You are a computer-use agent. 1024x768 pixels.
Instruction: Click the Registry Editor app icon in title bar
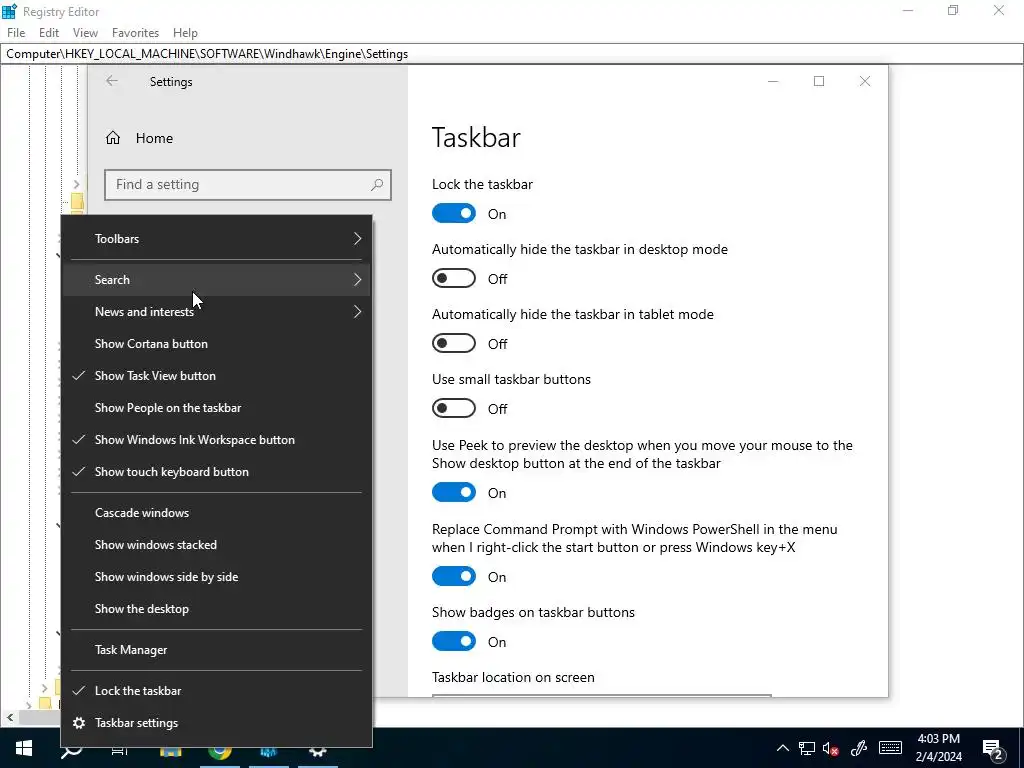point(9,11)
